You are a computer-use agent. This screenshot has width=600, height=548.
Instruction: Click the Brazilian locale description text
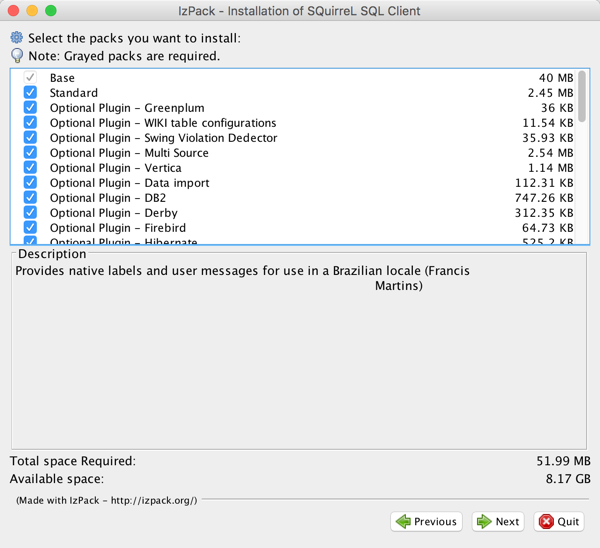point(242,278)
